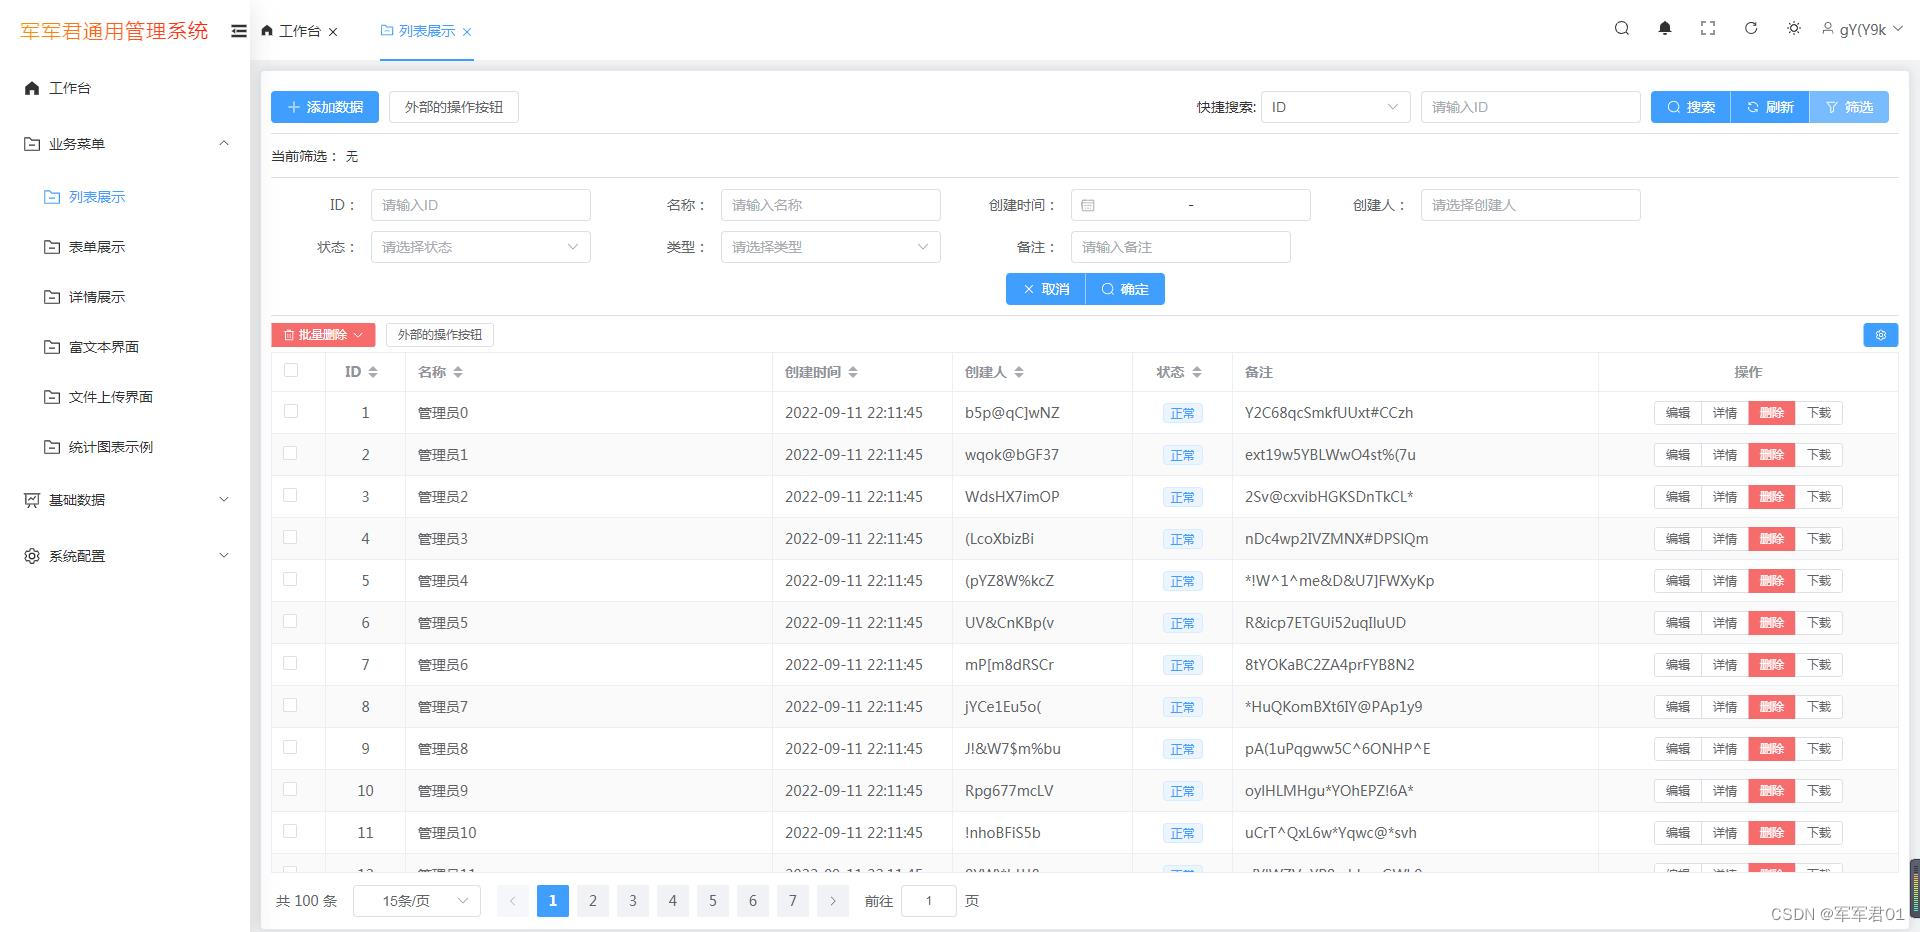Switch theme with the sun icon
Viewport: 1920px width, 932px height.
1794,29
